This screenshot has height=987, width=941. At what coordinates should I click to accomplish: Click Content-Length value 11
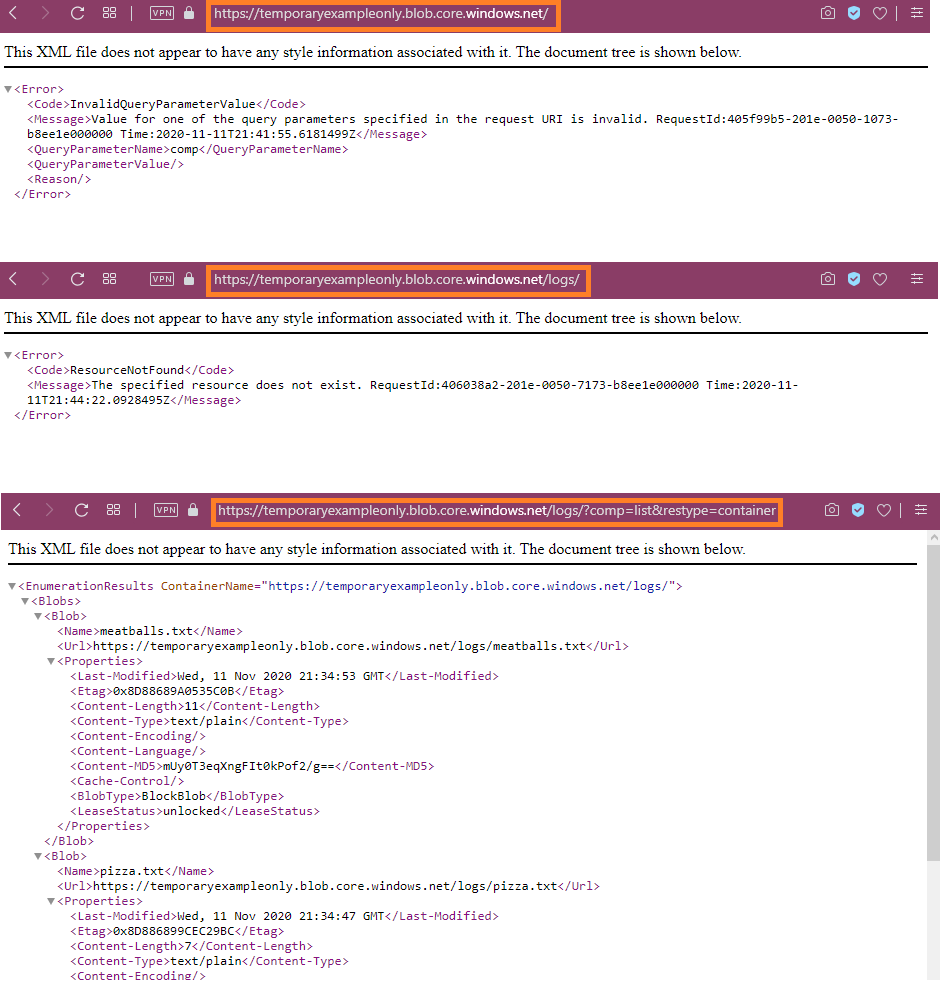[x=192, y=706]
